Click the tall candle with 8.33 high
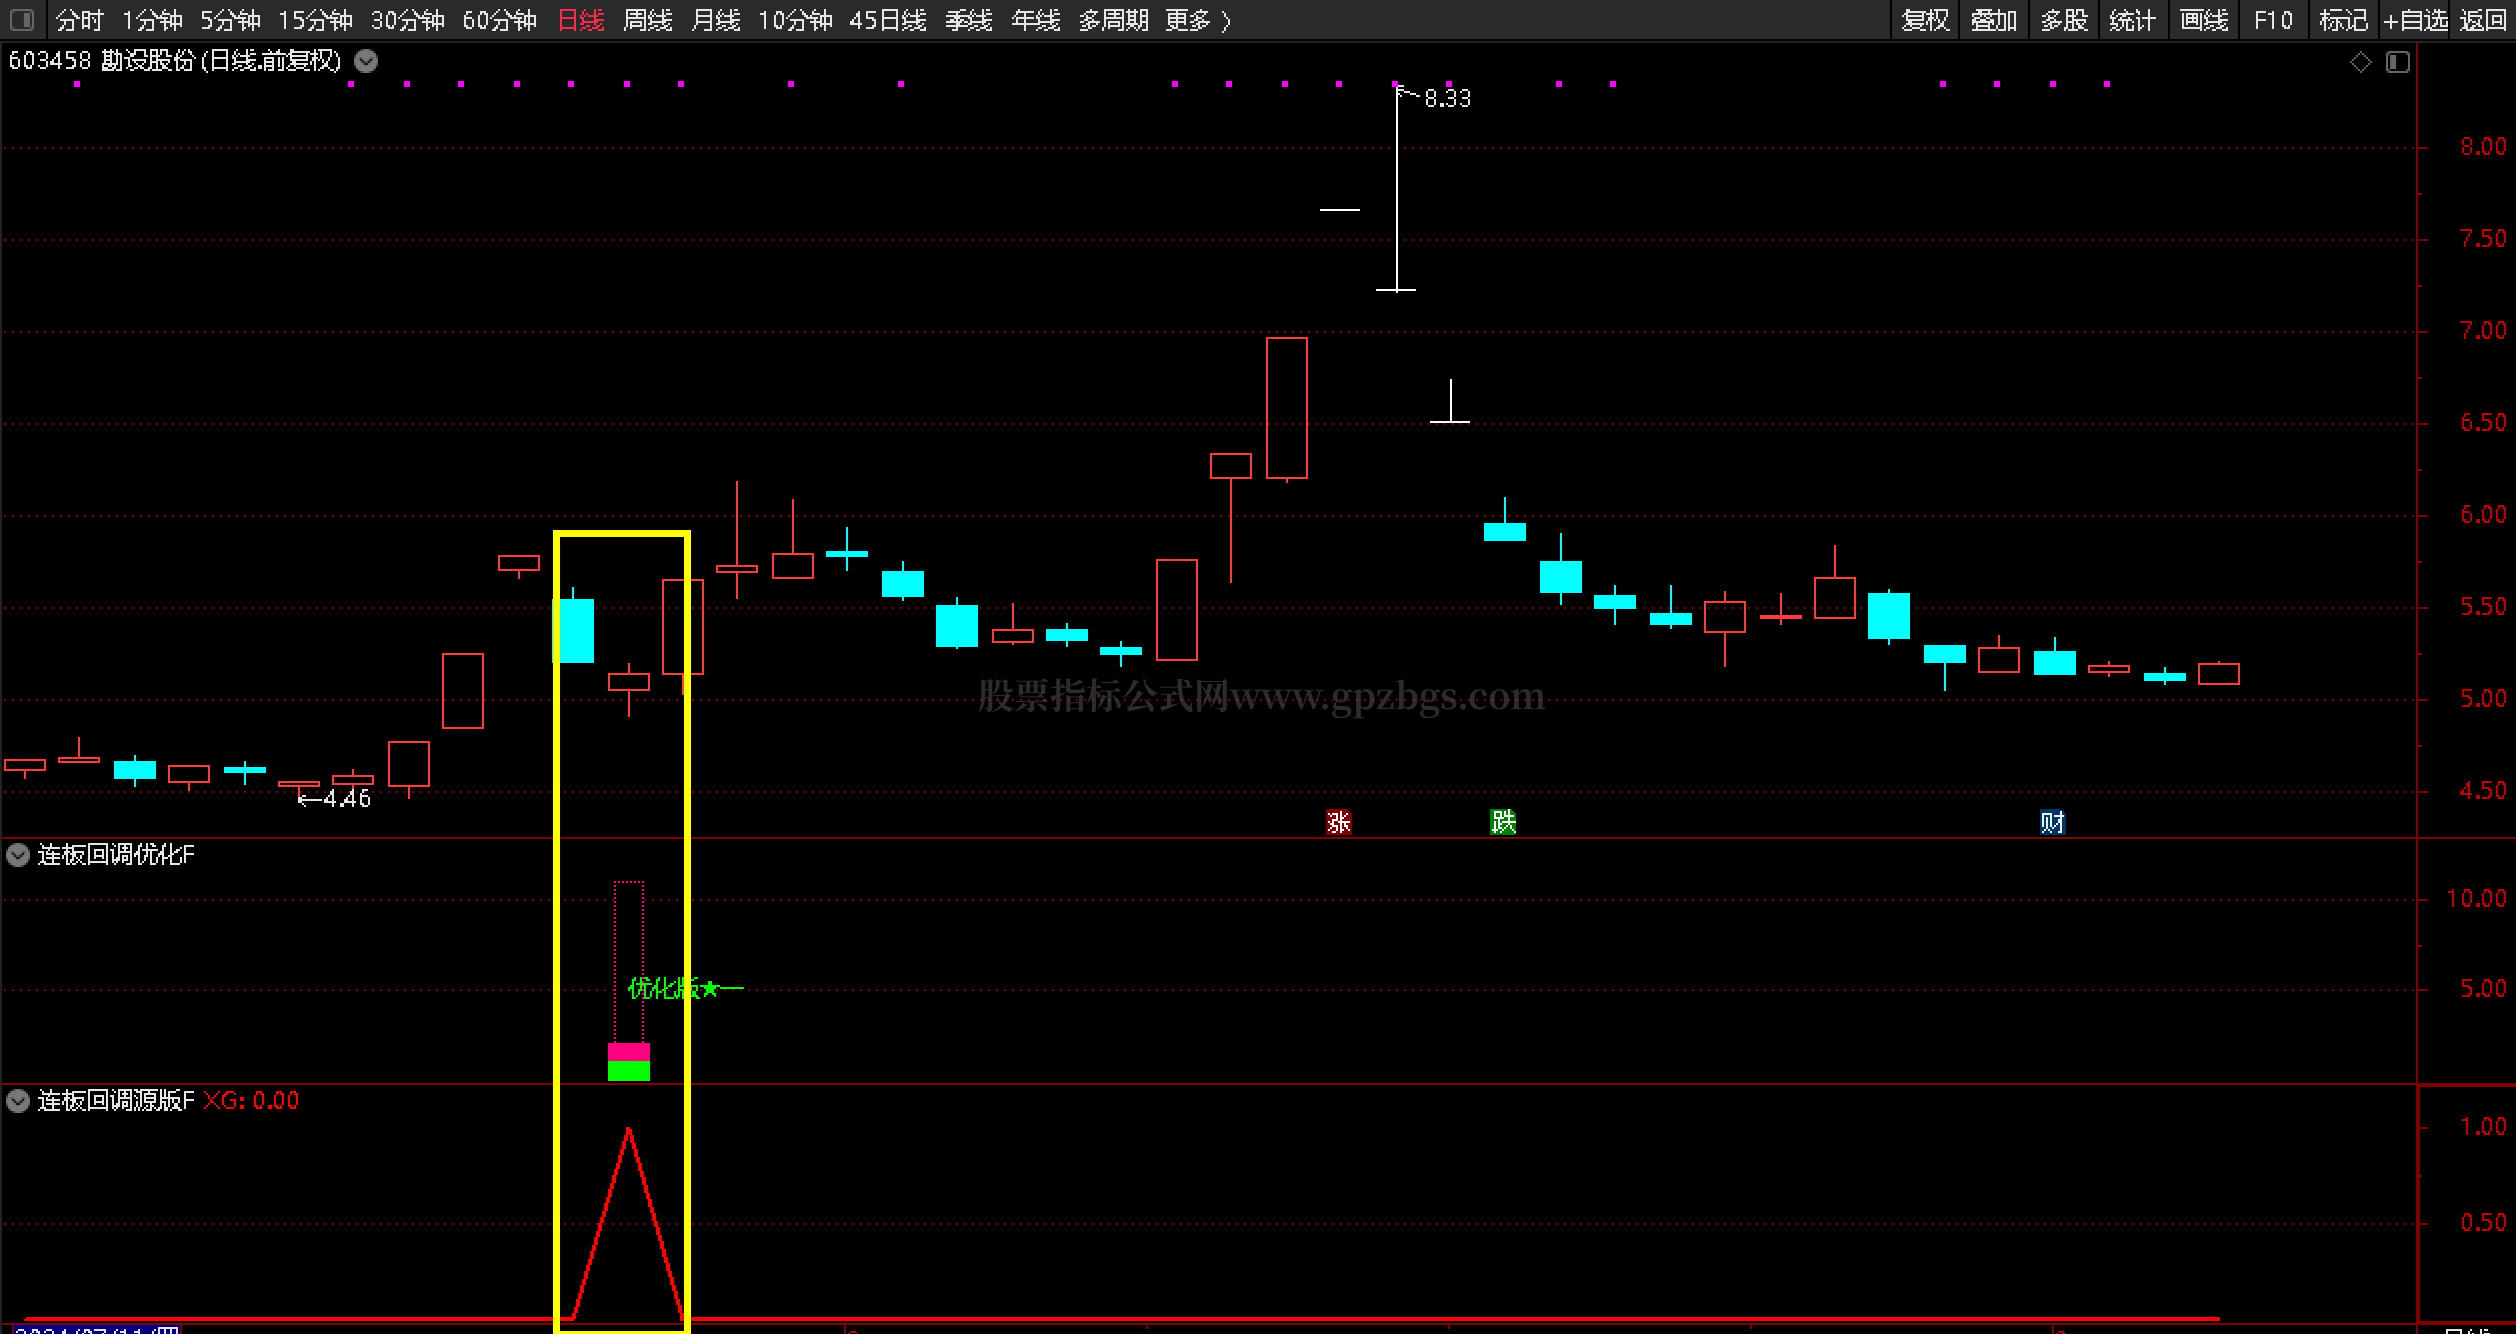 [x=1396, y=188]
